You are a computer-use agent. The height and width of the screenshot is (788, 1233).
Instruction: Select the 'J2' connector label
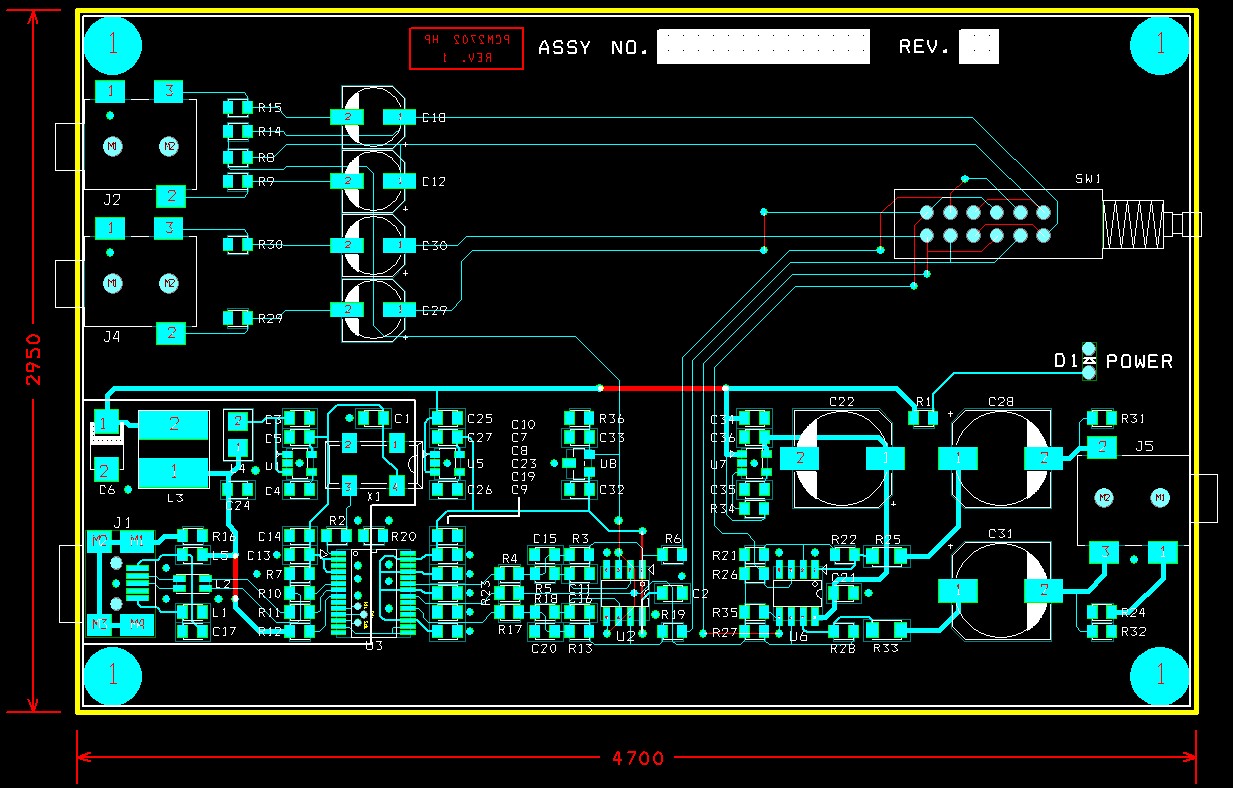(112, 200)
